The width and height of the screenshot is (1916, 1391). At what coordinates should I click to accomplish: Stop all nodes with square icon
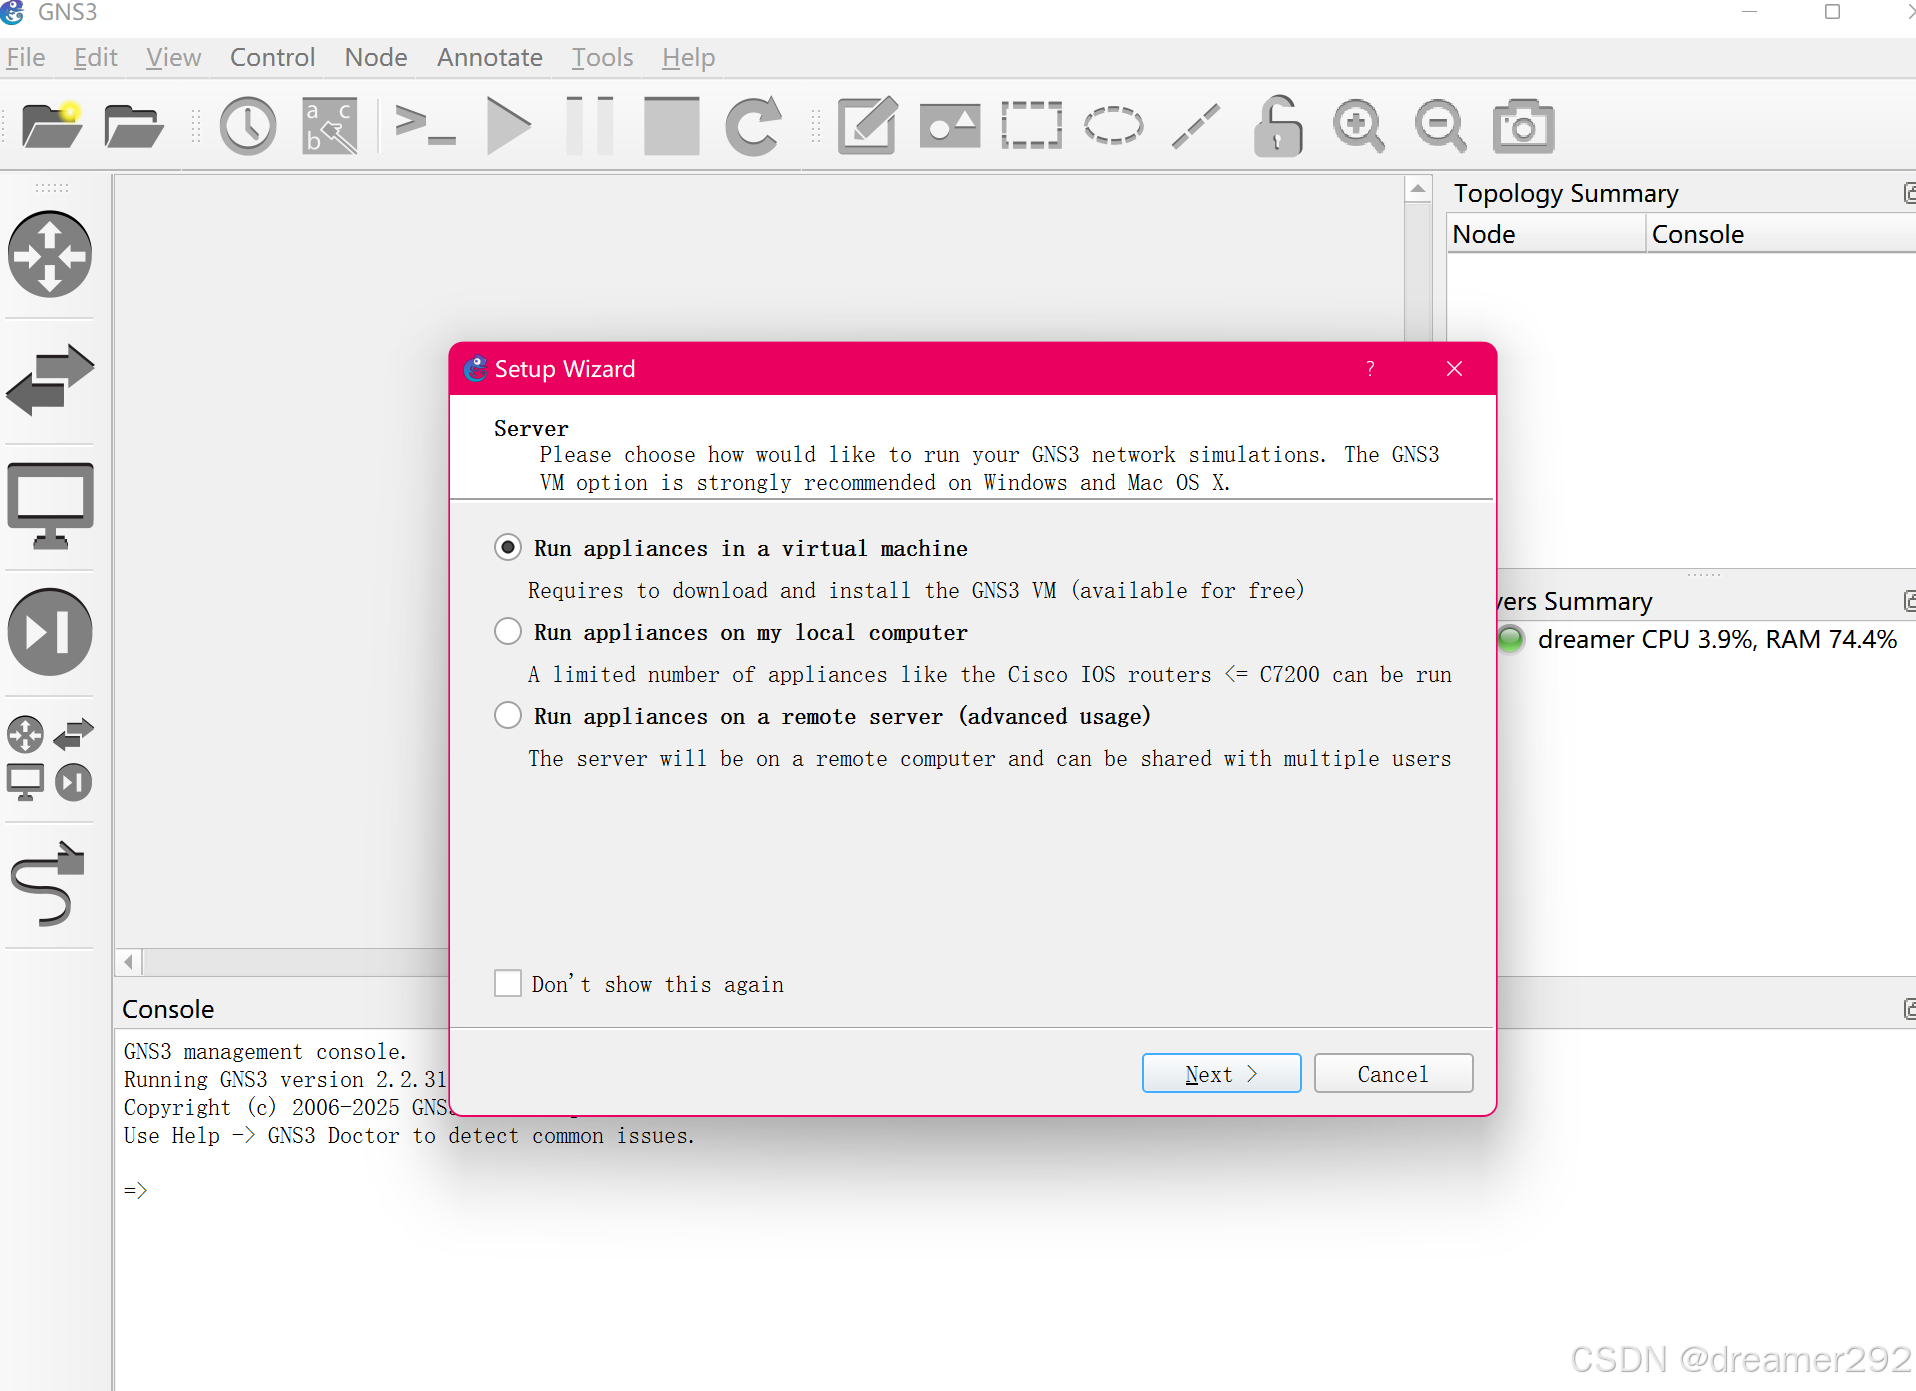[x=671, y=126]
